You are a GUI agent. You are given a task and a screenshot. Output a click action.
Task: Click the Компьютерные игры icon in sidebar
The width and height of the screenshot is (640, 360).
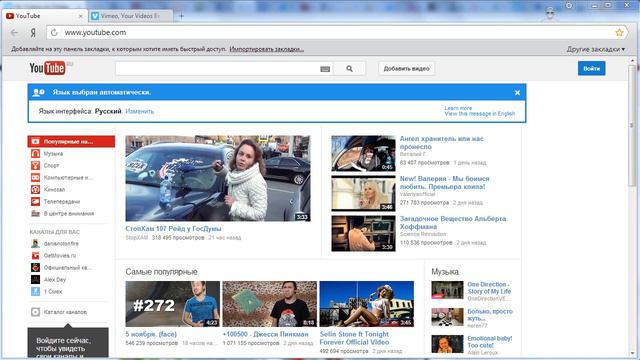click(36, 178)
